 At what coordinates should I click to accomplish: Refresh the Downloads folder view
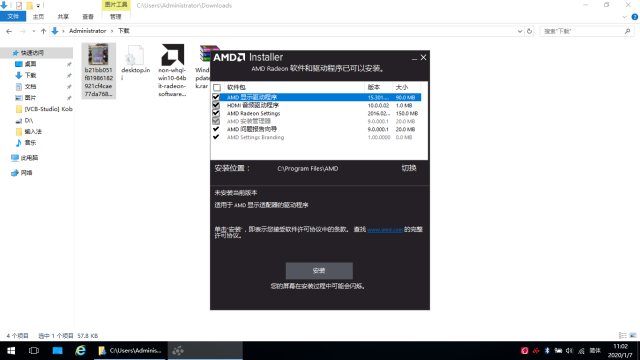[x=529, y=31]
